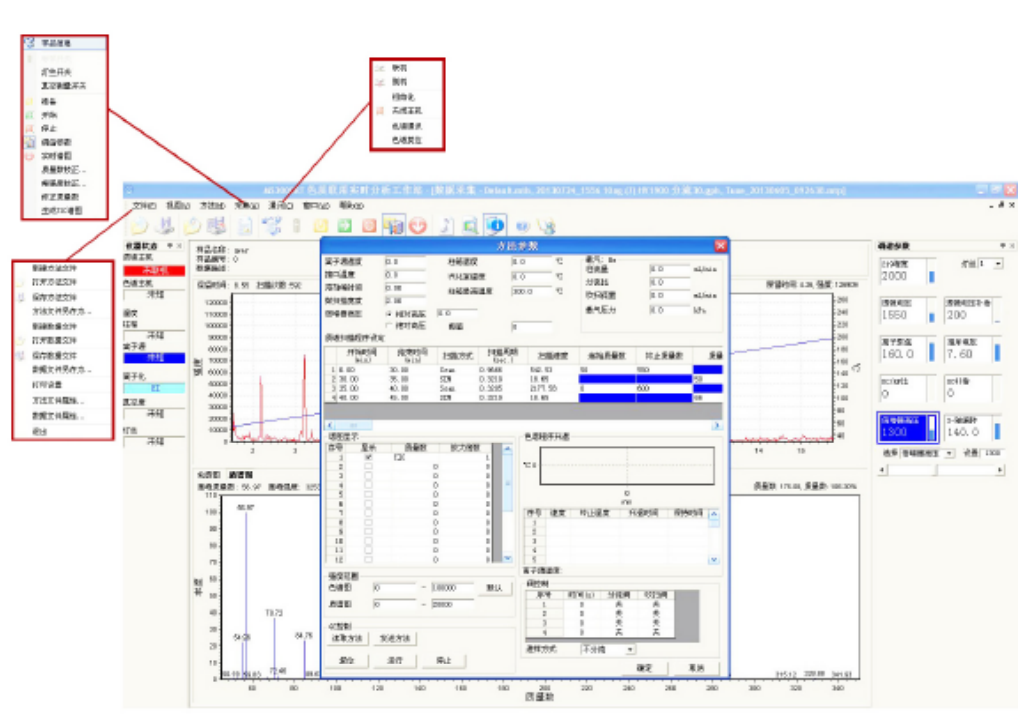The image size is (1024, 722).
Task: Click the spectrum chart icon in toolbar
Action: click(393, 225)
